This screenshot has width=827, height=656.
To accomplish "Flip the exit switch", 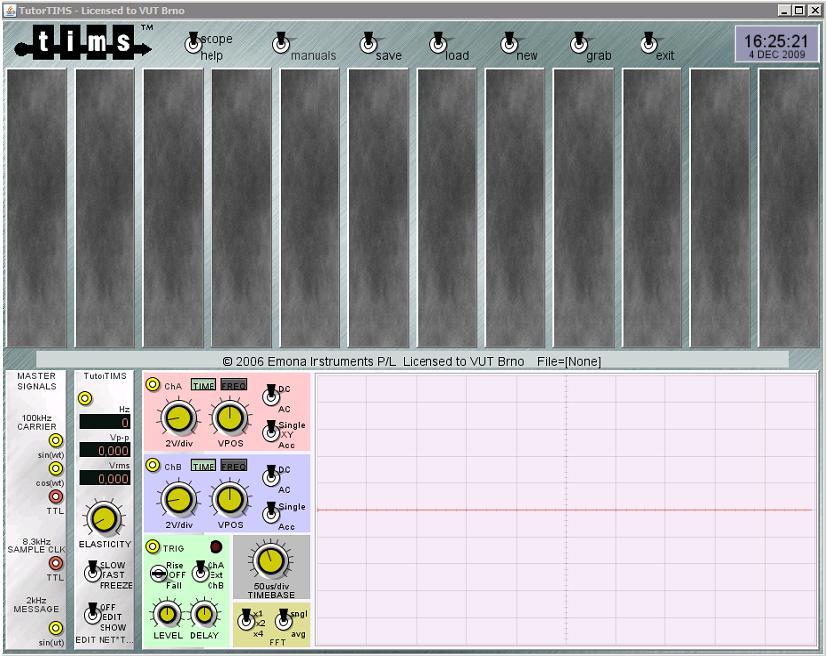I will [x=649, y=43].
